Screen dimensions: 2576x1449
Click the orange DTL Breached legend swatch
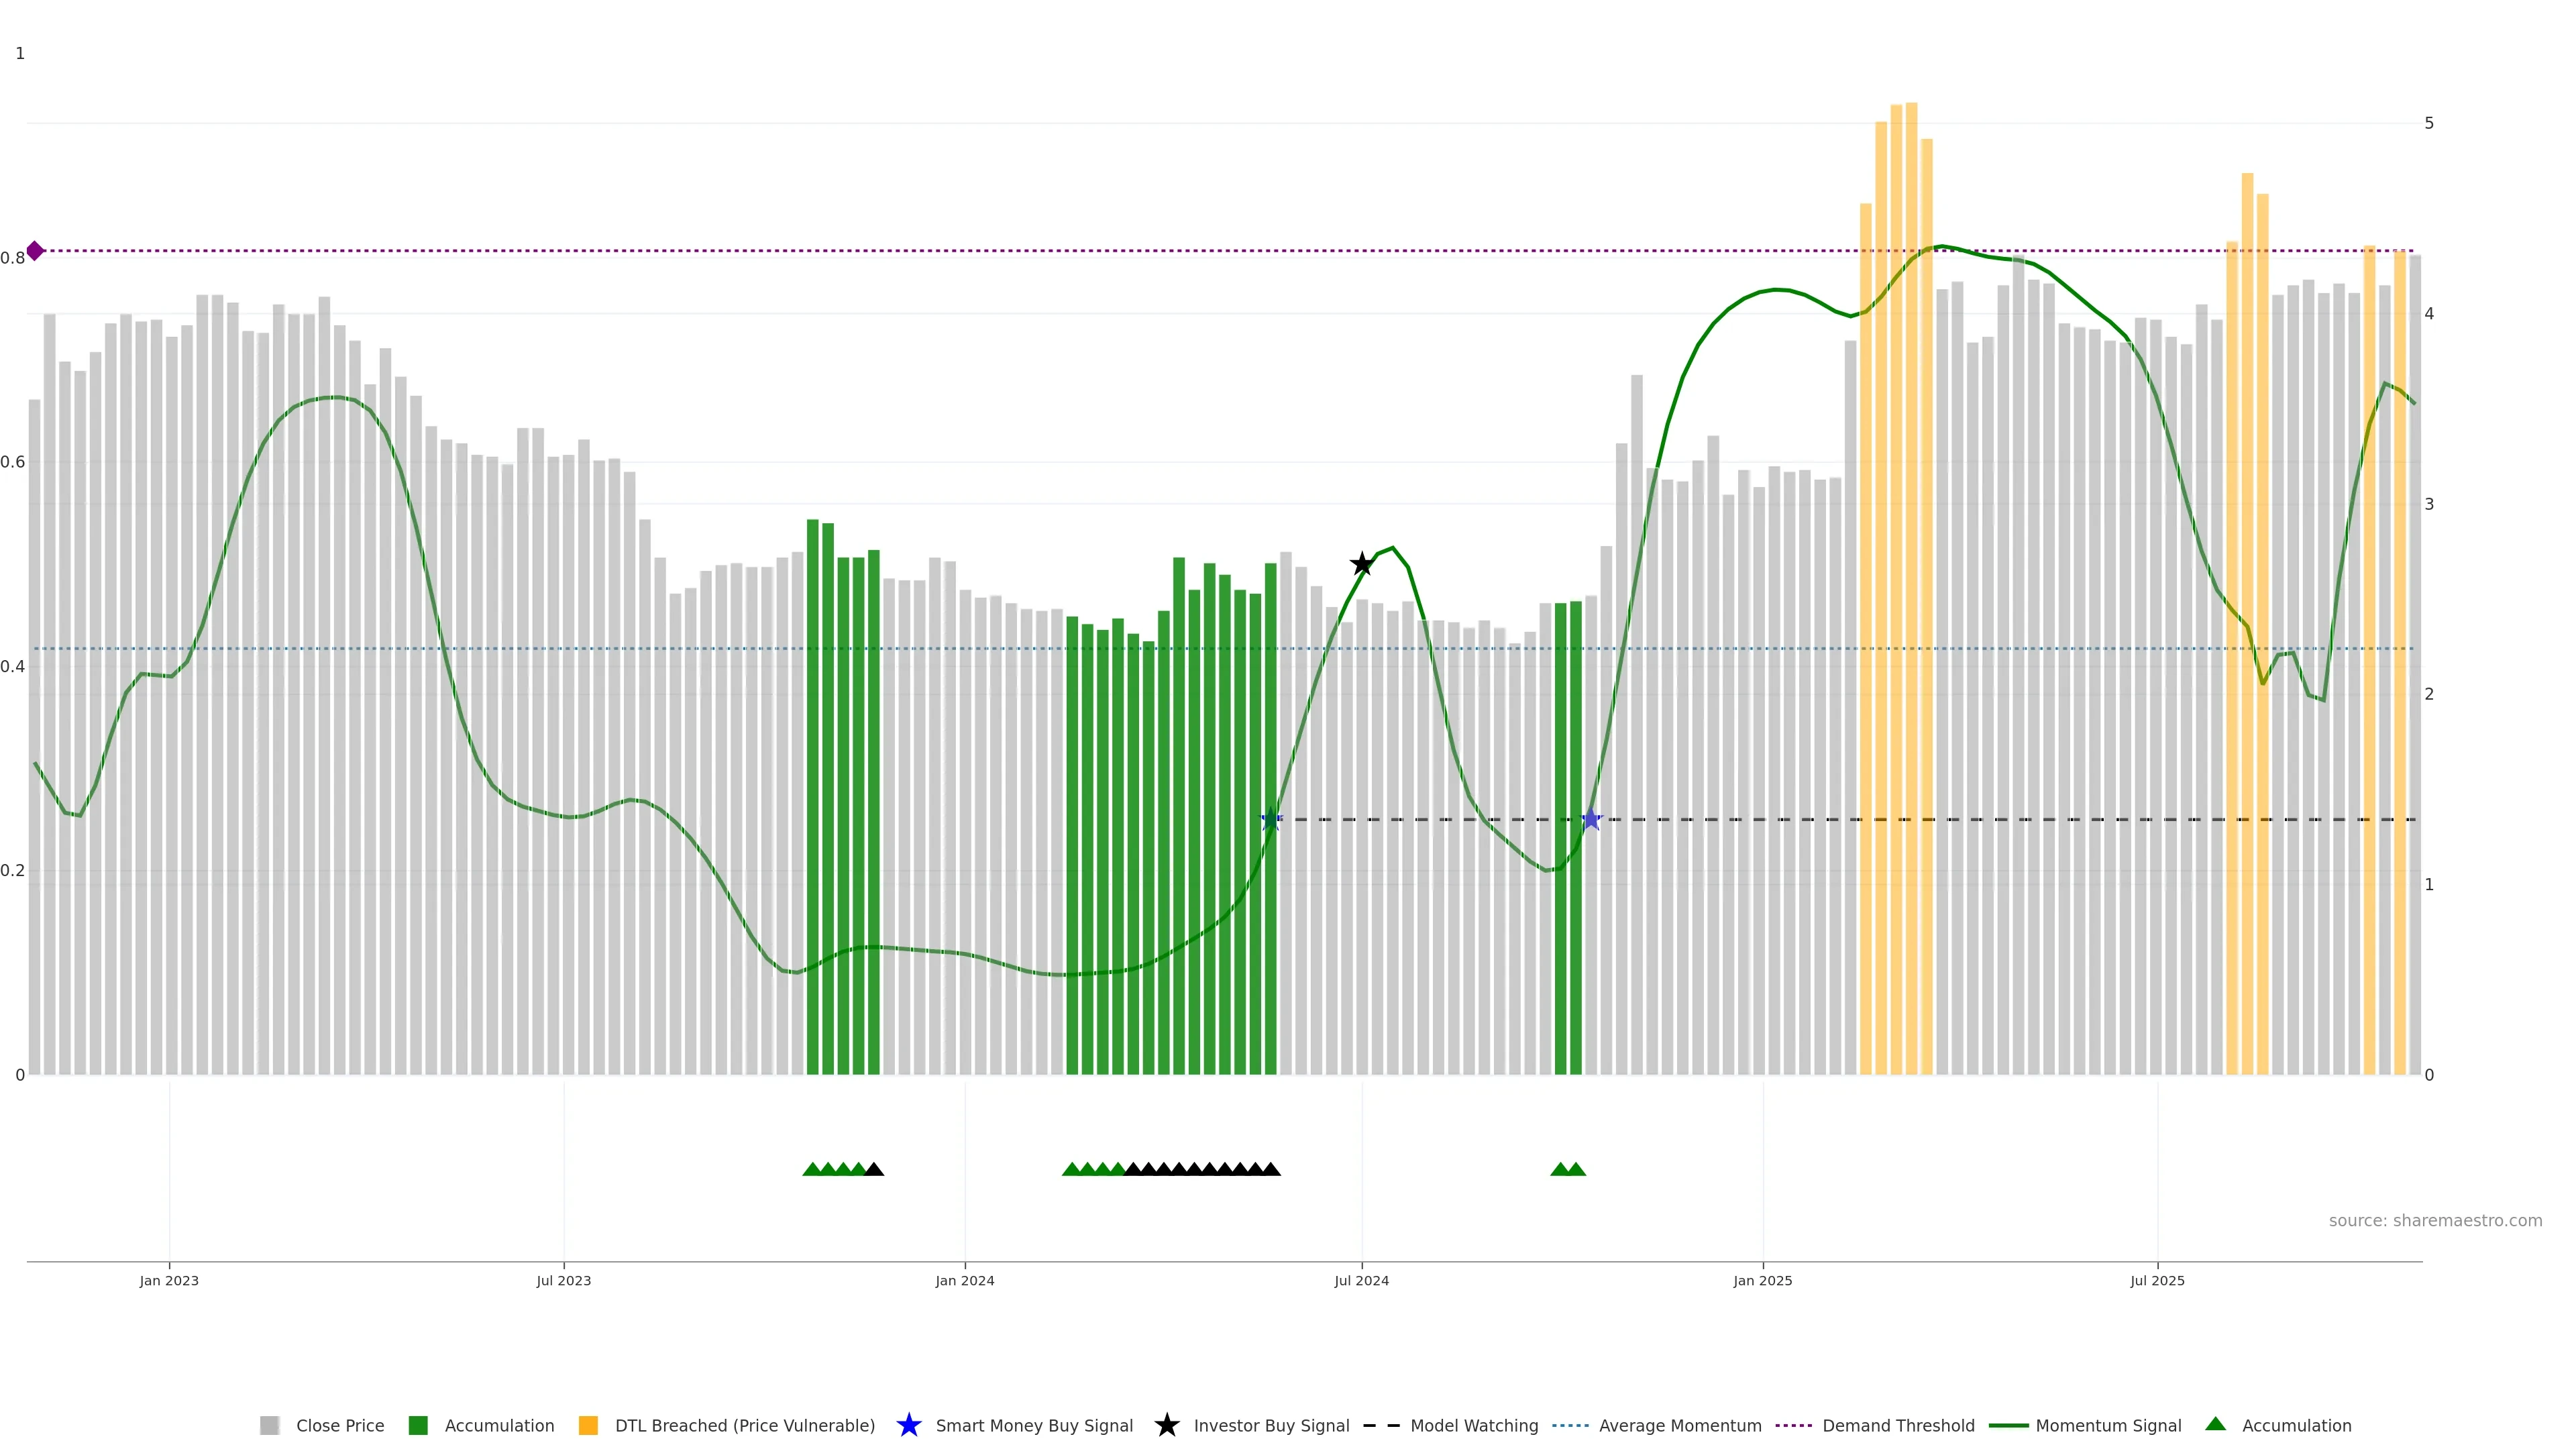pyautogui.click(x=588, y=1426)
